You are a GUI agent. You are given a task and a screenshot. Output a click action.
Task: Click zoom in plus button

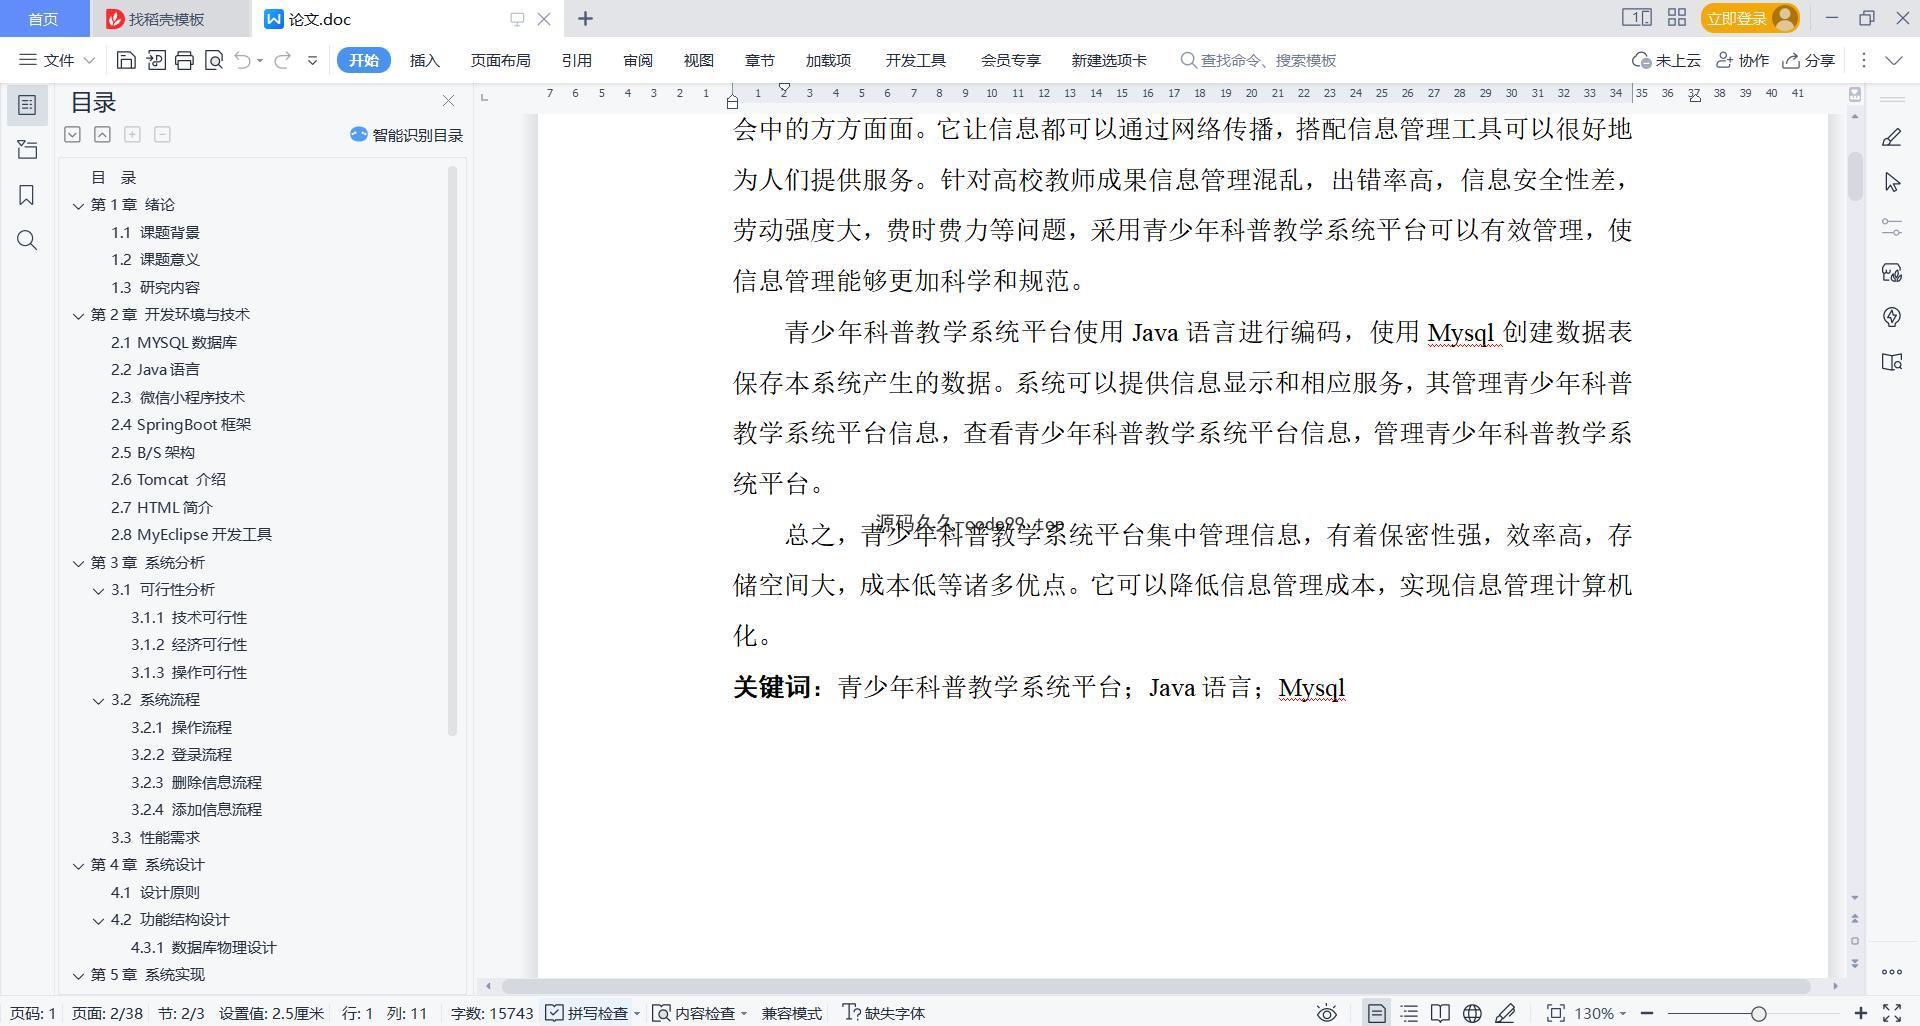[x=1861, y=1013]
